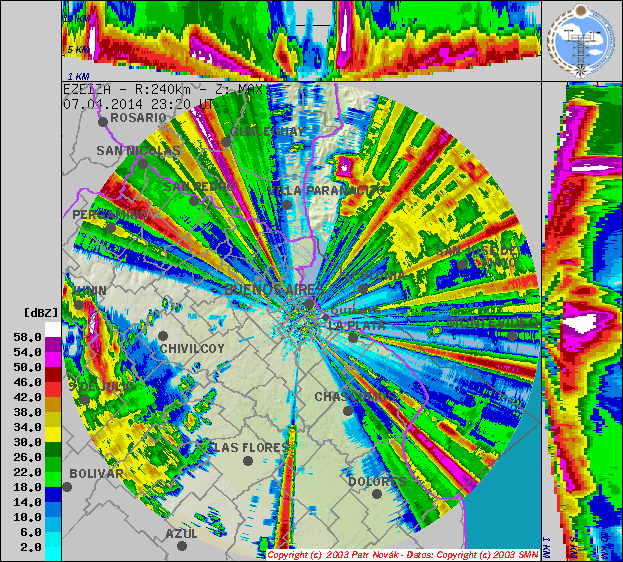Click the LAS FLORES city label

tap(251, 448)
